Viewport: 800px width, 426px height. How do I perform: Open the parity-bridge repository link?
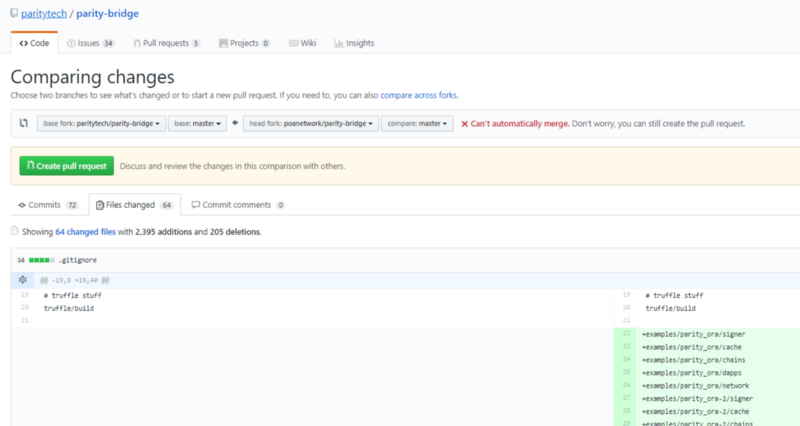tap(107, 14)
